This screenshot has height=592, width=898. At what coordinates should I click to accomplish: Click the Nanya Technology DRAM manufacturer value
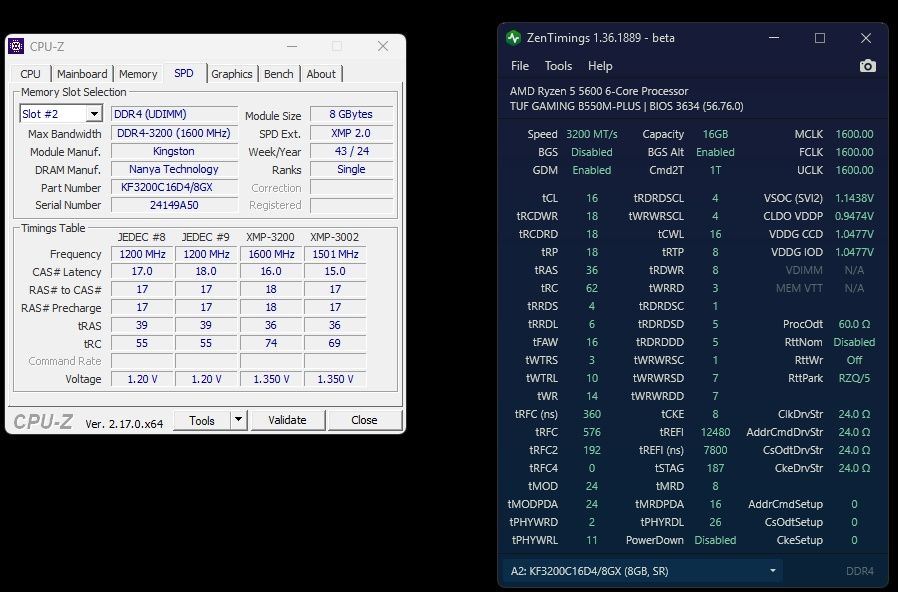click(x=174, y=169)
